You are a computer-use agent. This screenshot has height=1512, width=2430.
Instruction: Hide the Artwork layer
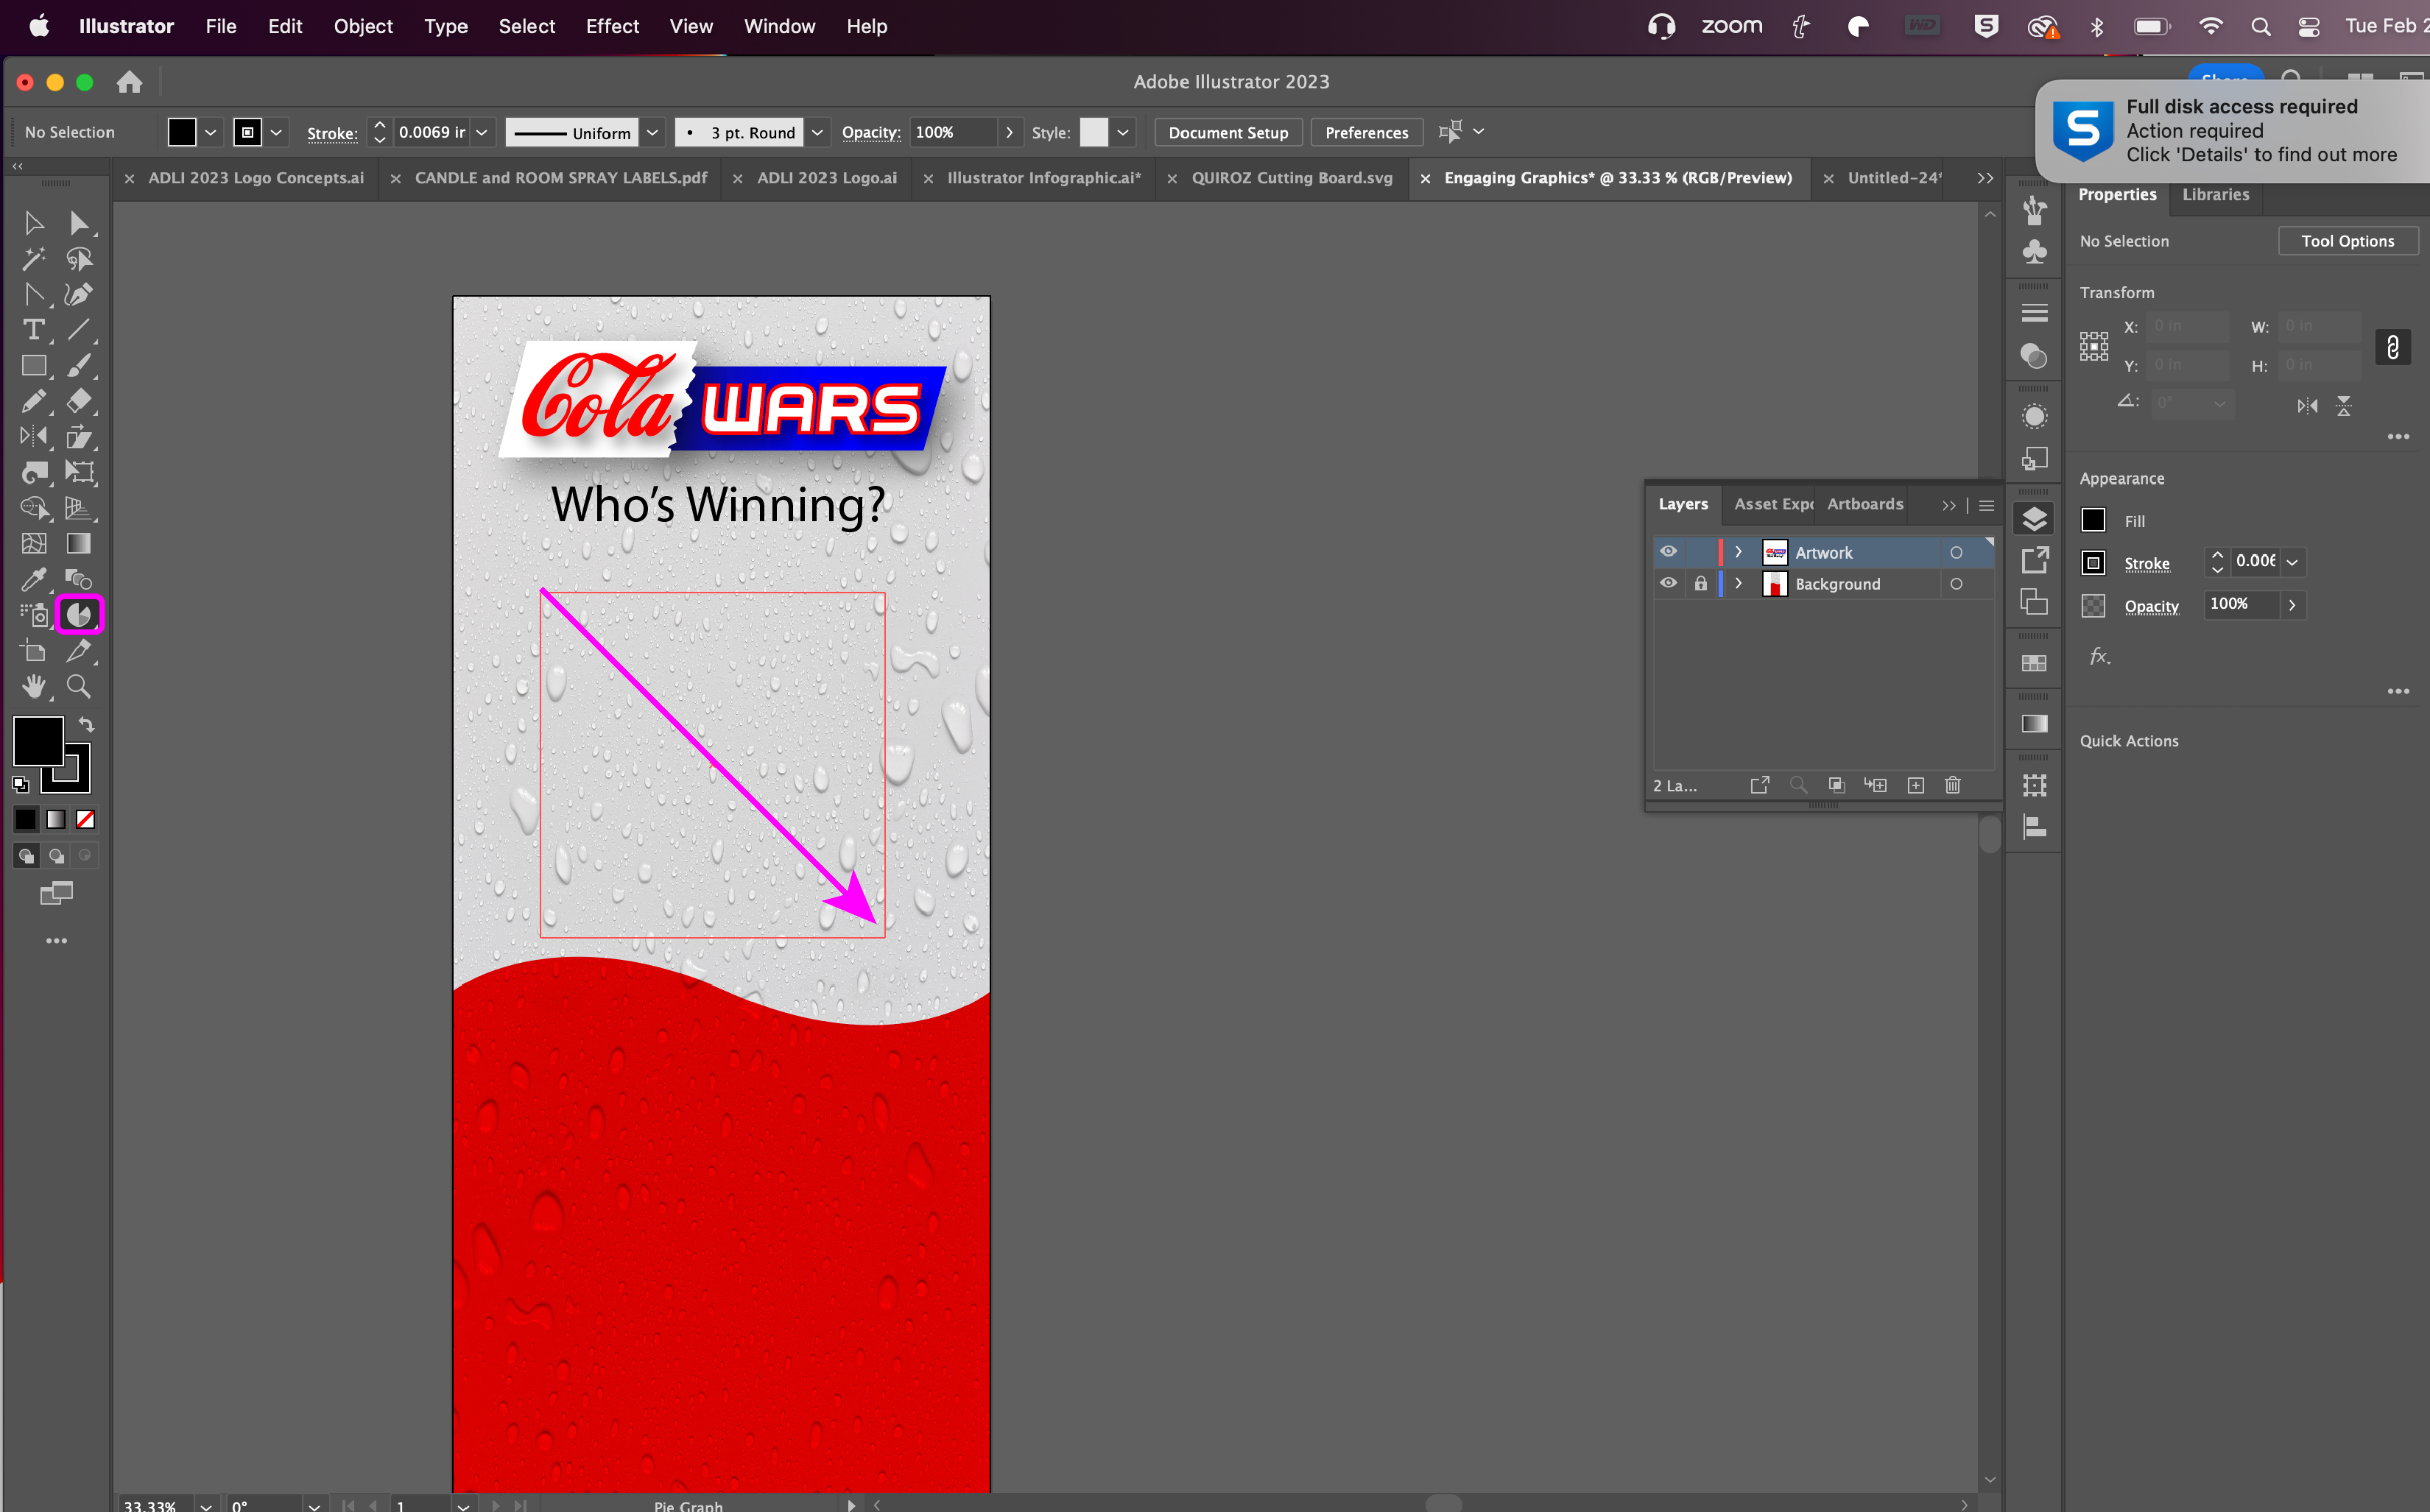pos(1668,552)
